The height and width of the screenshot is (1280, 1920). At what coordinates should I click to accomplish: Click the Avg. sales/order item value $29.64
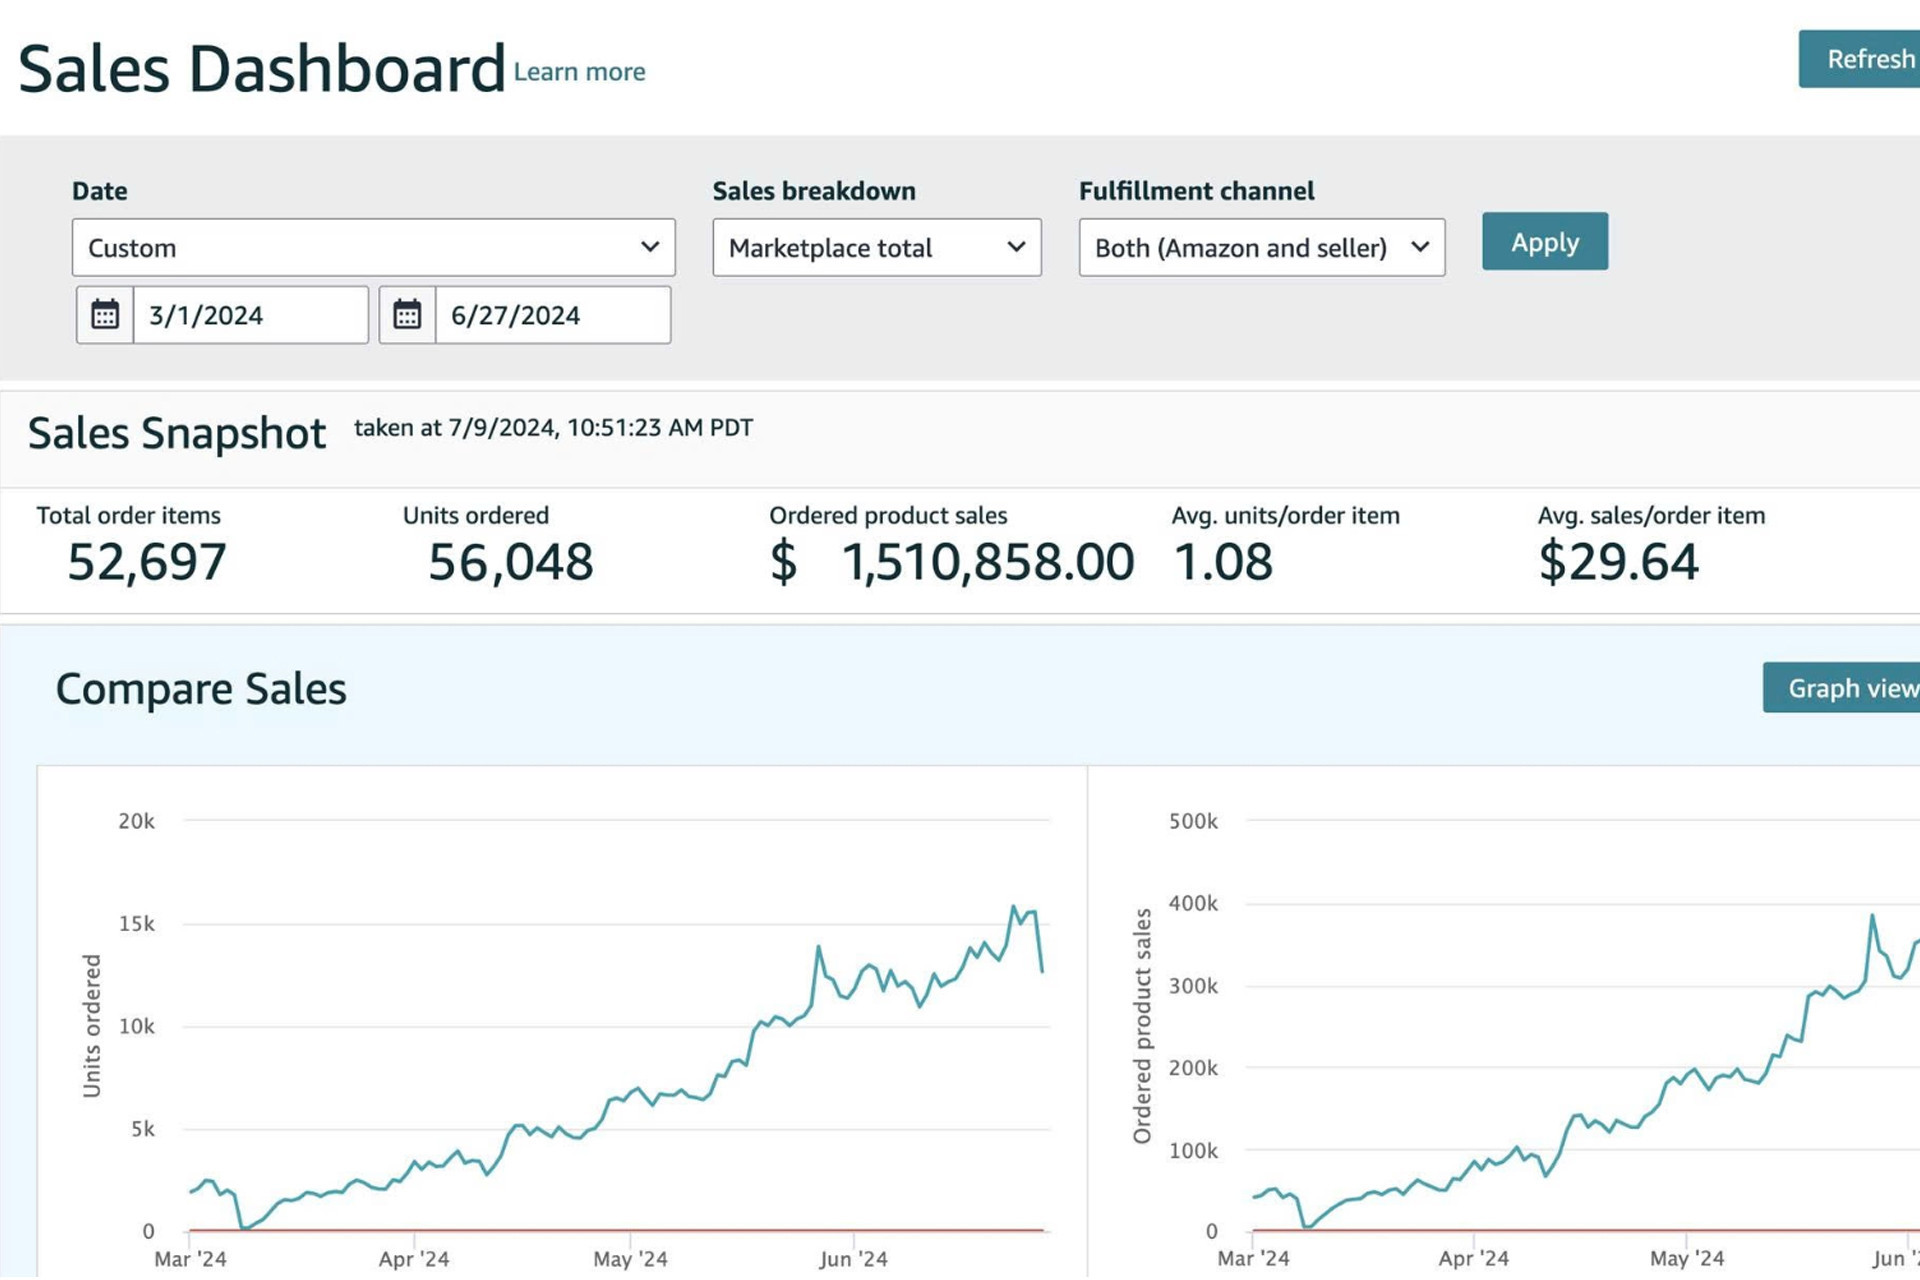click(1618, 562)
